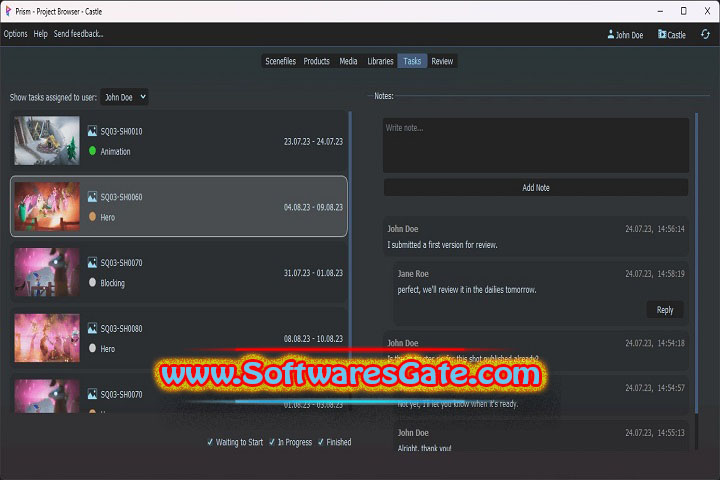Screen dimensions: 720x480
Task: Click timestamp 24.07.23, 14:56:14
Action: pos(655,229)
